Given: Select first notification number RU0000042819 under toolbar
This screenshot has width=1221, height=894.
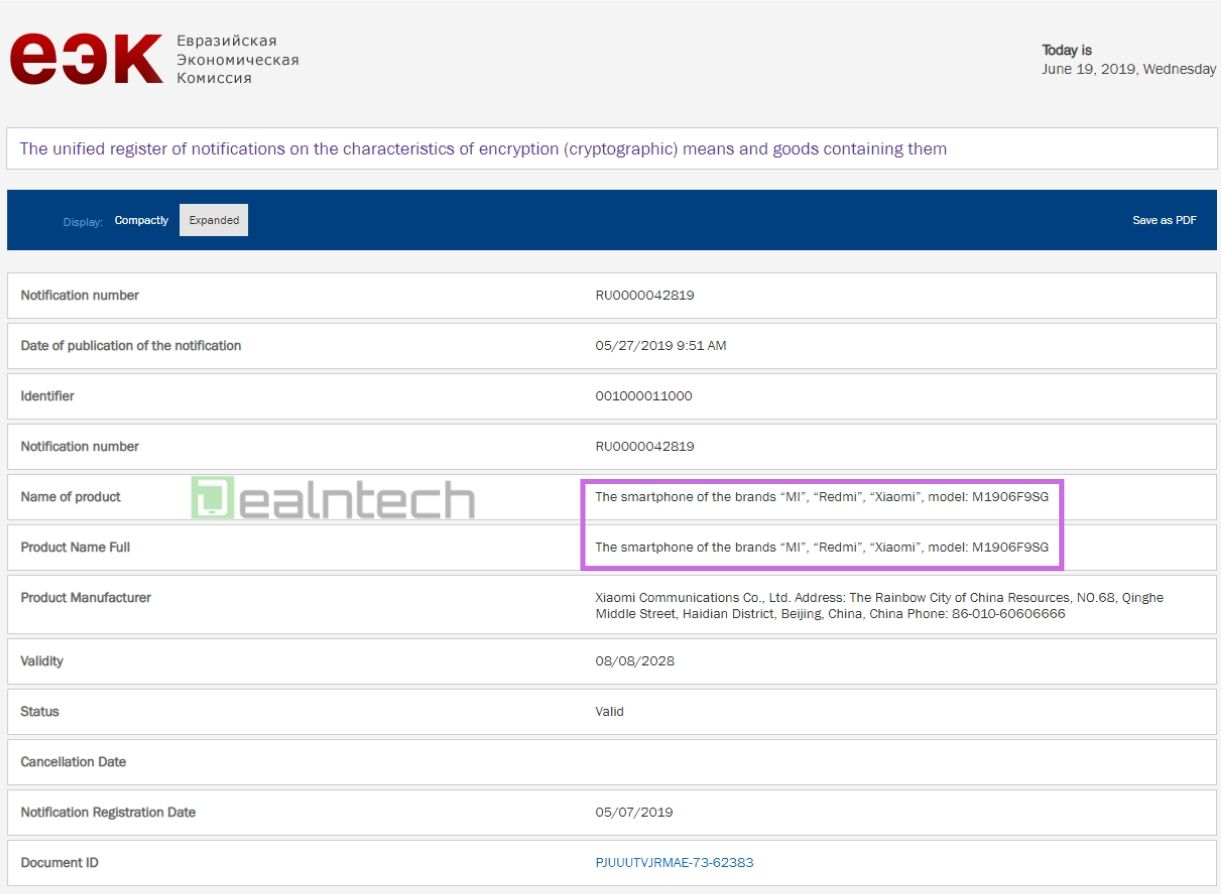Looking at the screenshot, I should point(645,295).
